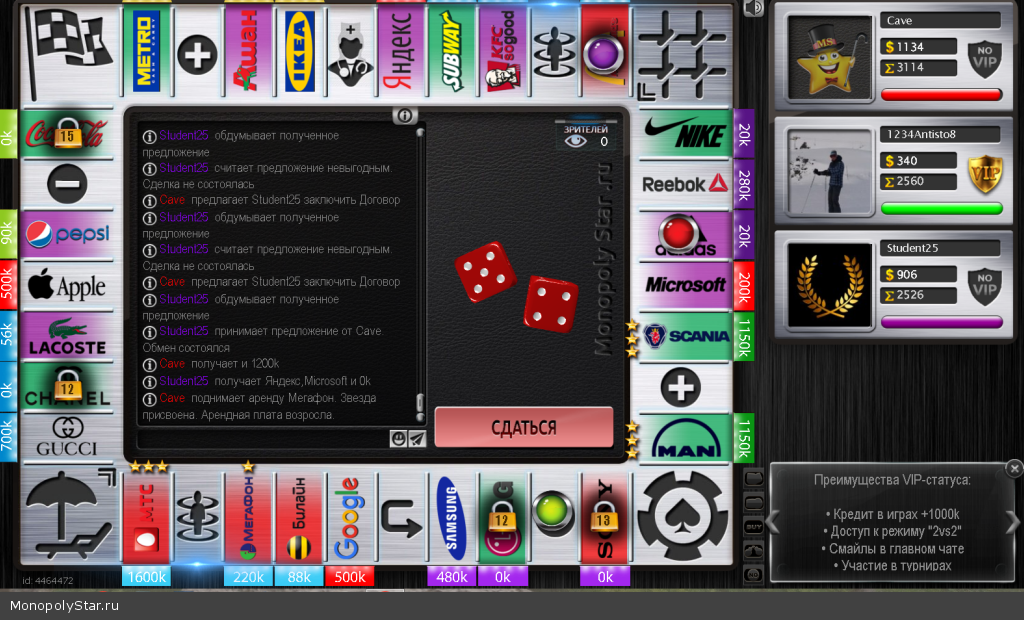1024x620 pixels.
Task: Select the SCANIA property cell
Action: (x=684, y=336)
